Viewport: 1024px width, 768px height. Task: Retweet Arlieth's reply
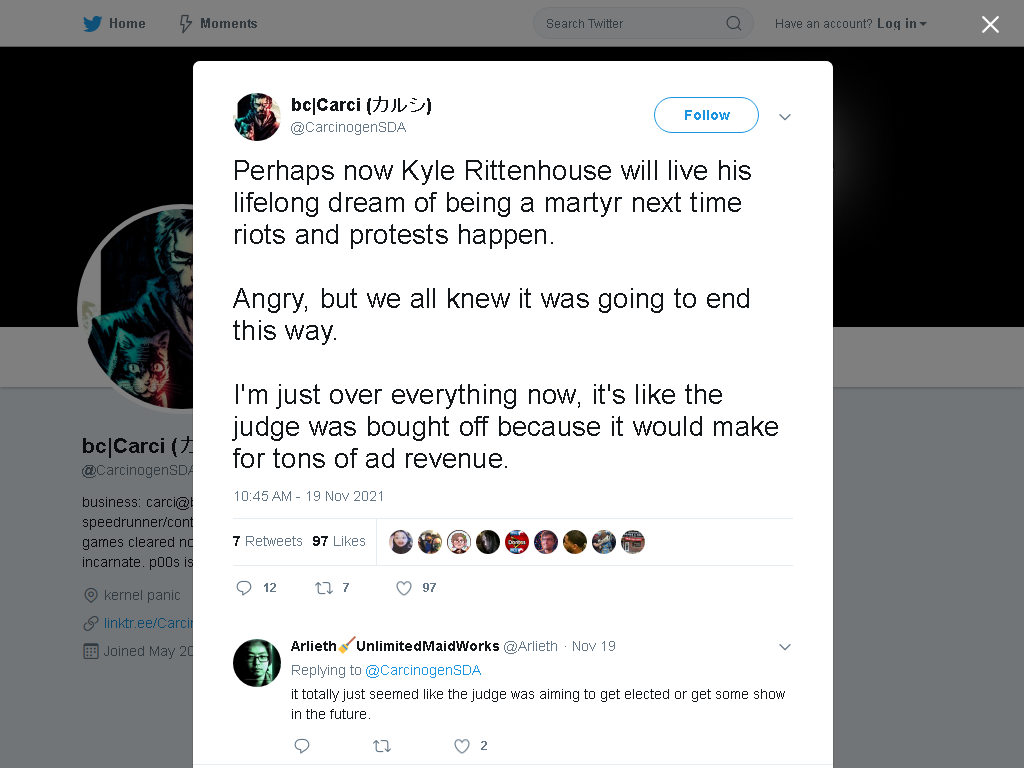[x=382, y=746]
